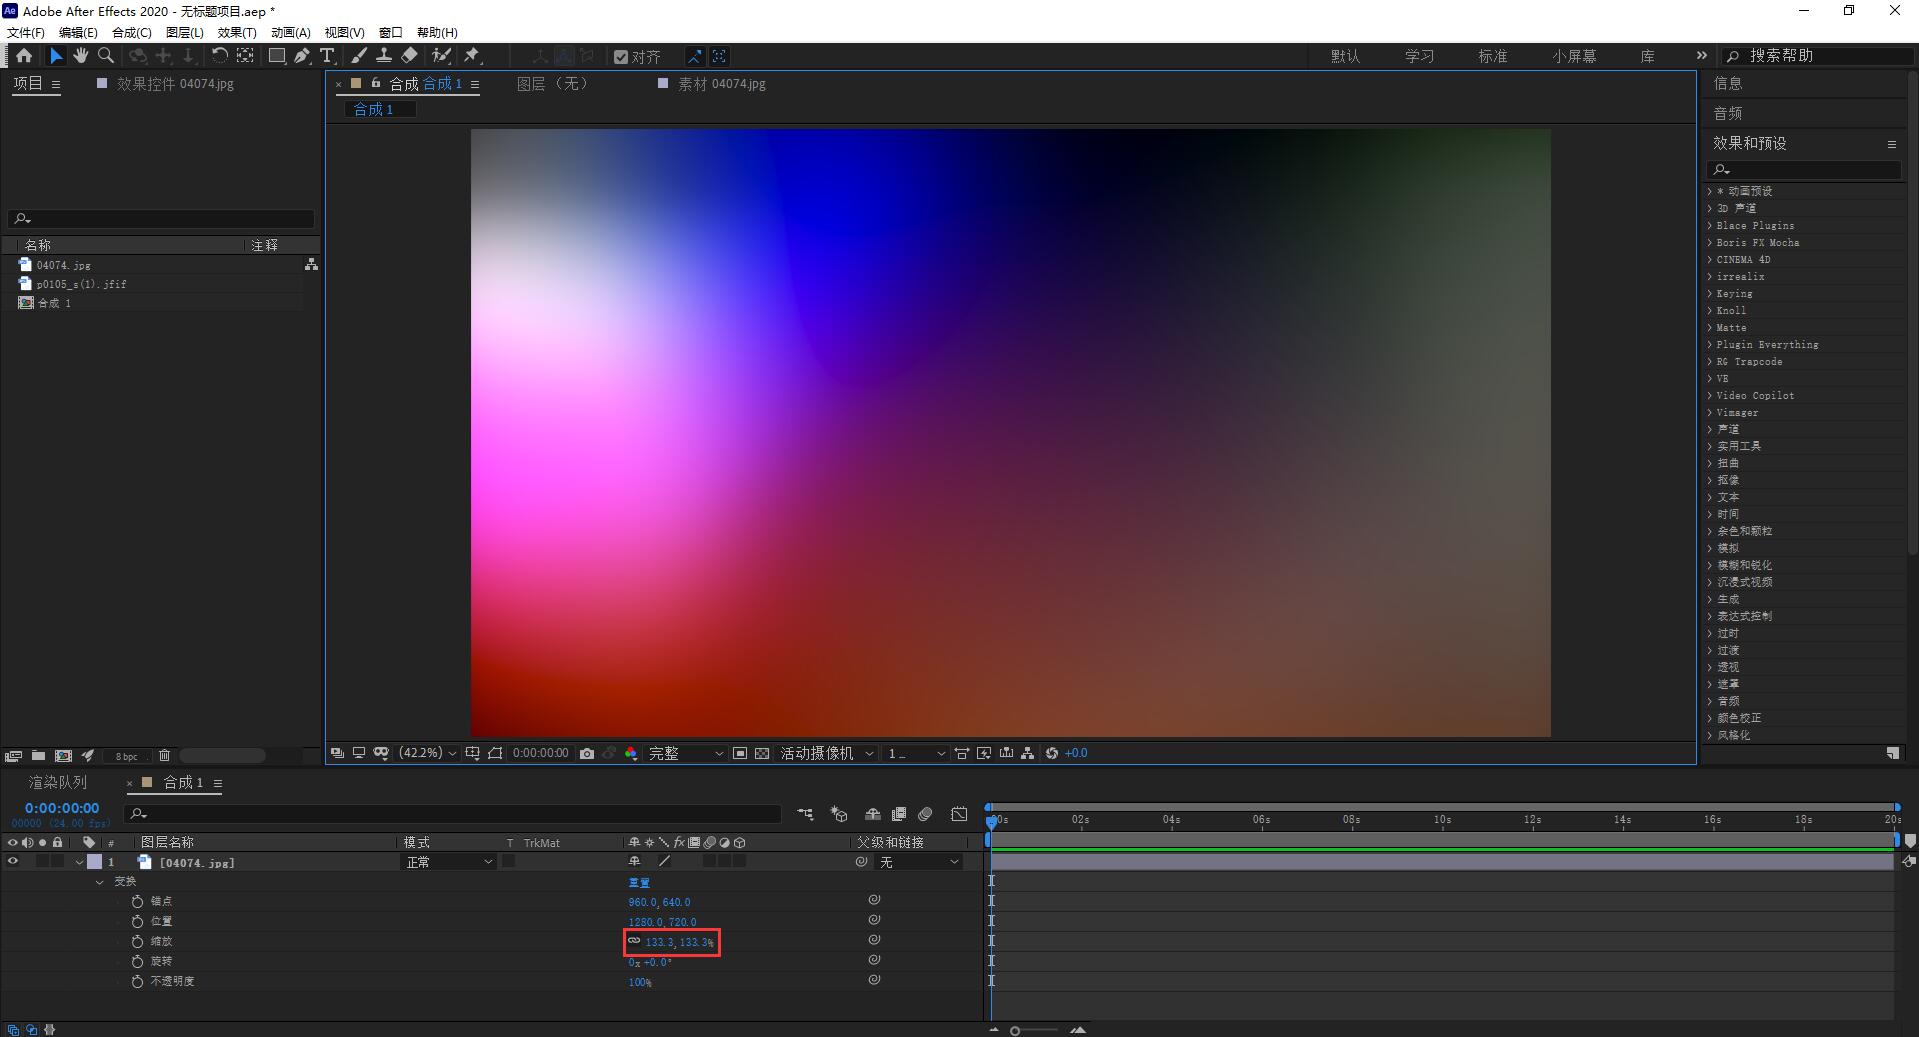
Task: Select the Rectangle shape tool
Action: point(277,56)
